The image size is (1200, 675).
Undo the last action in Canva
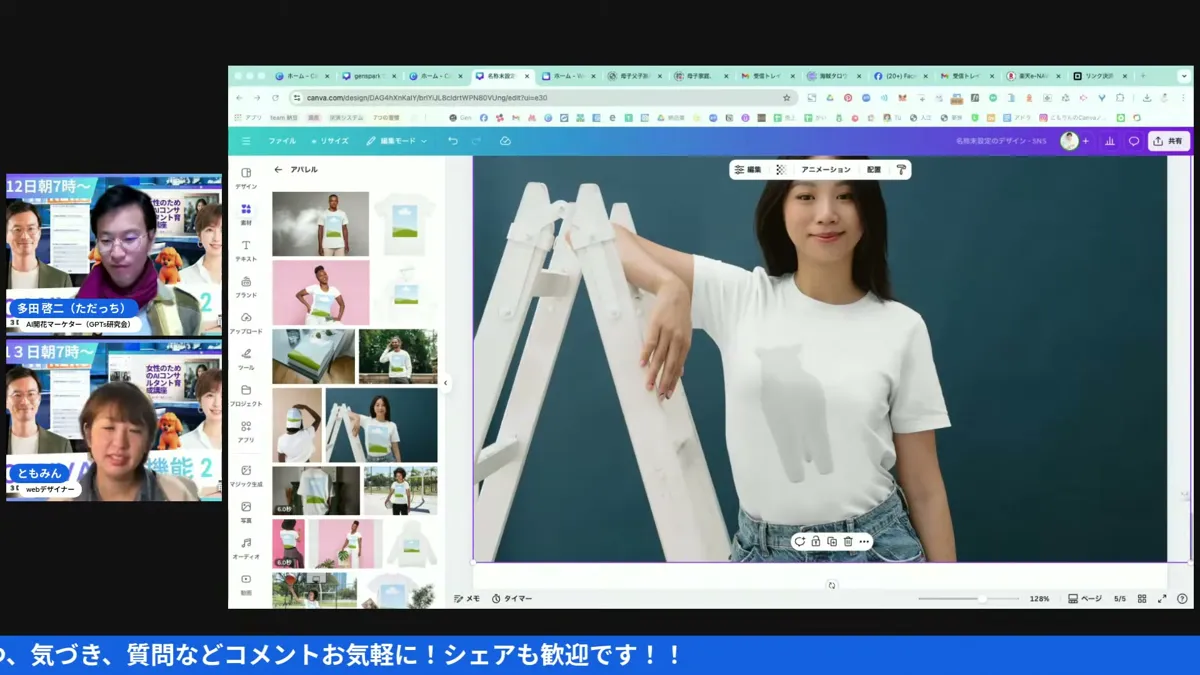[x=453, y=141]
